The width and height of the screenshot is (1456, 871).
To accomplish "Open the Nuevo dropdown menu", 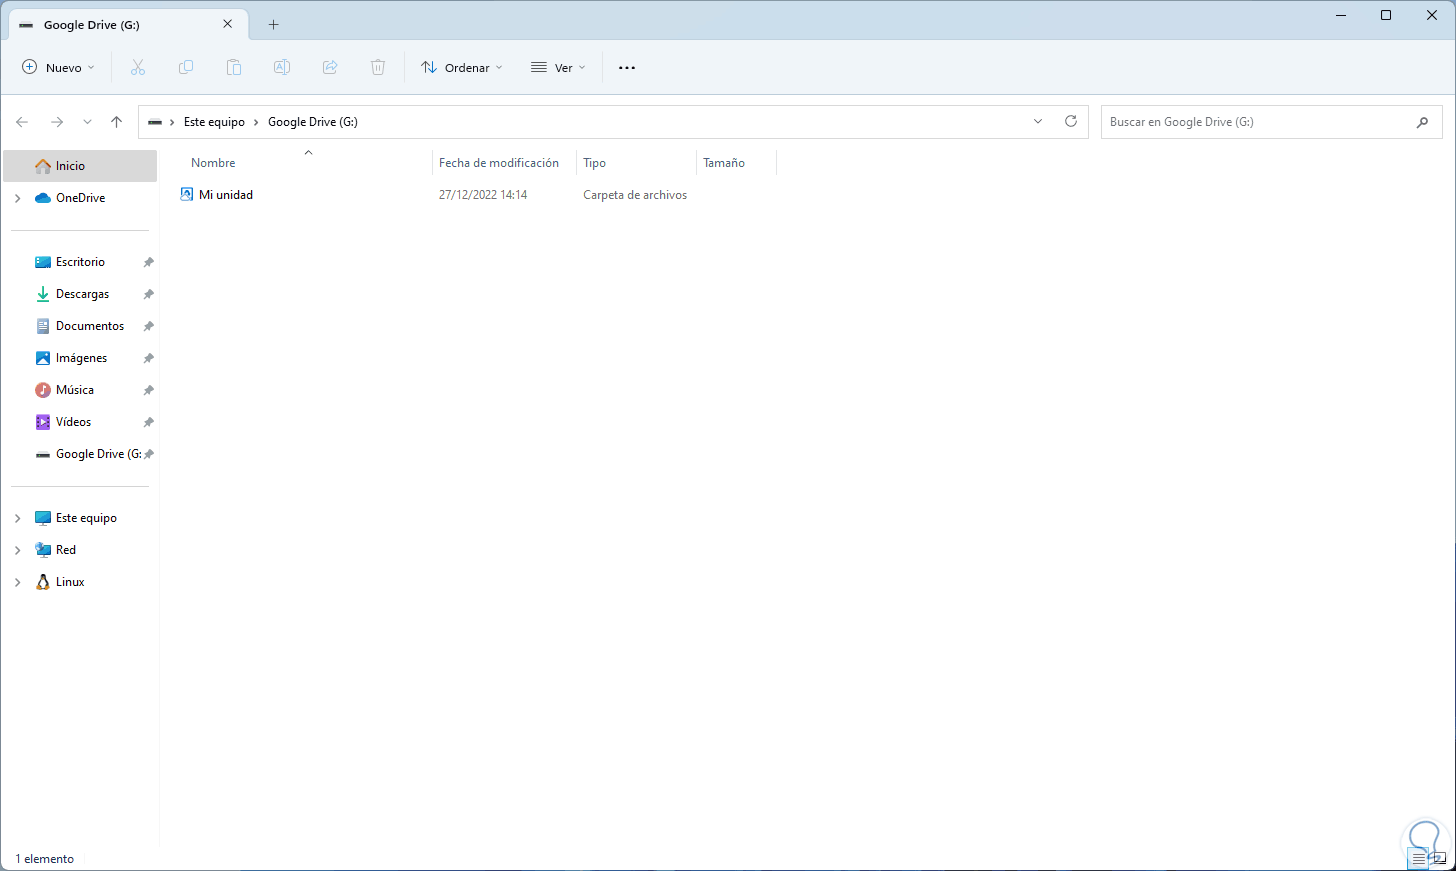I will coord(59,68).
